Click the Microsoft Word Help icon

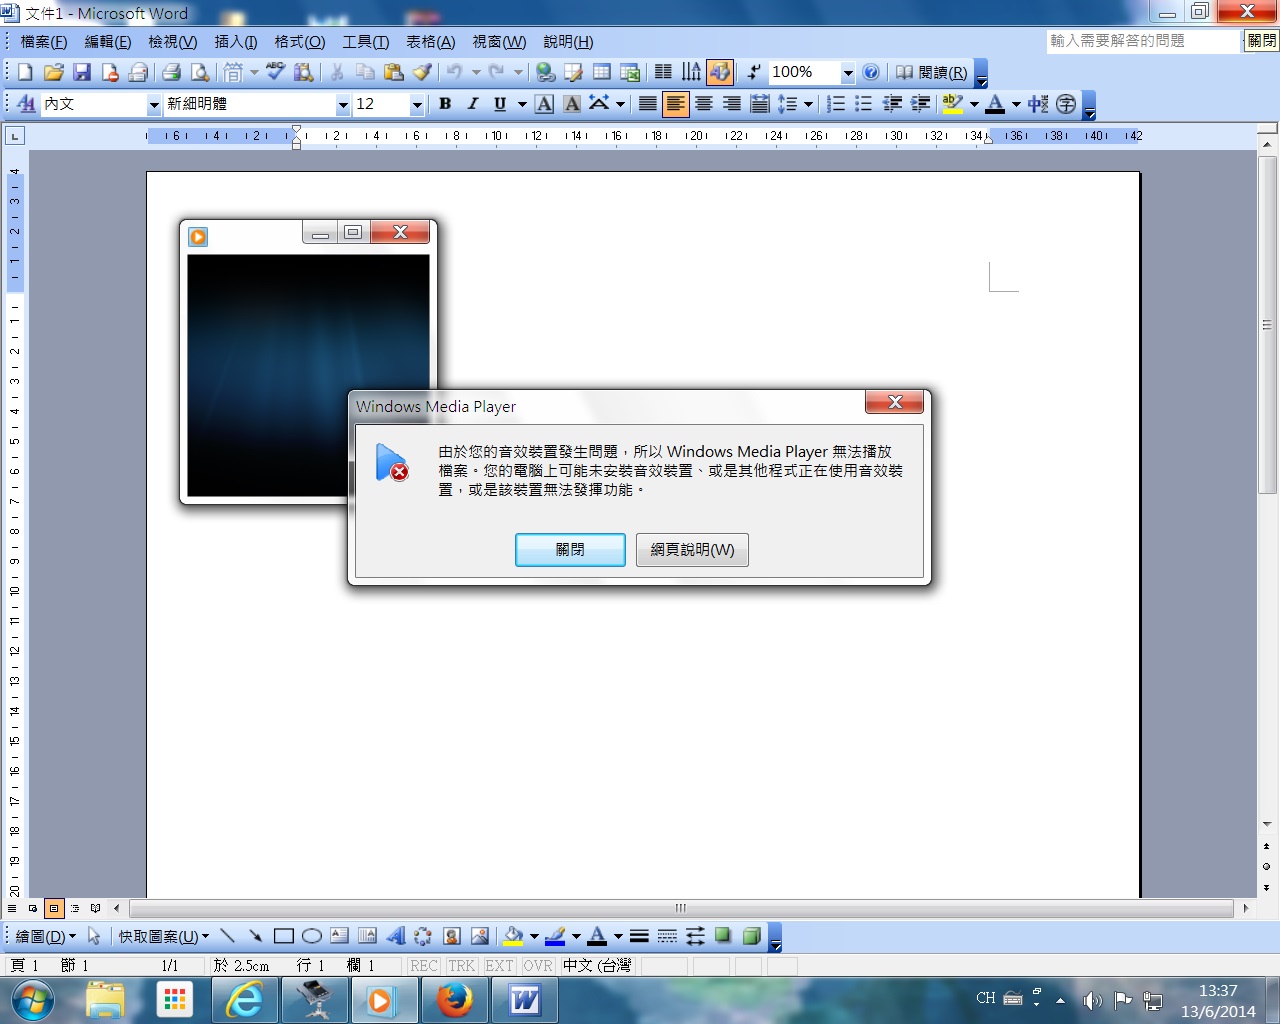(x=871, y=72)
